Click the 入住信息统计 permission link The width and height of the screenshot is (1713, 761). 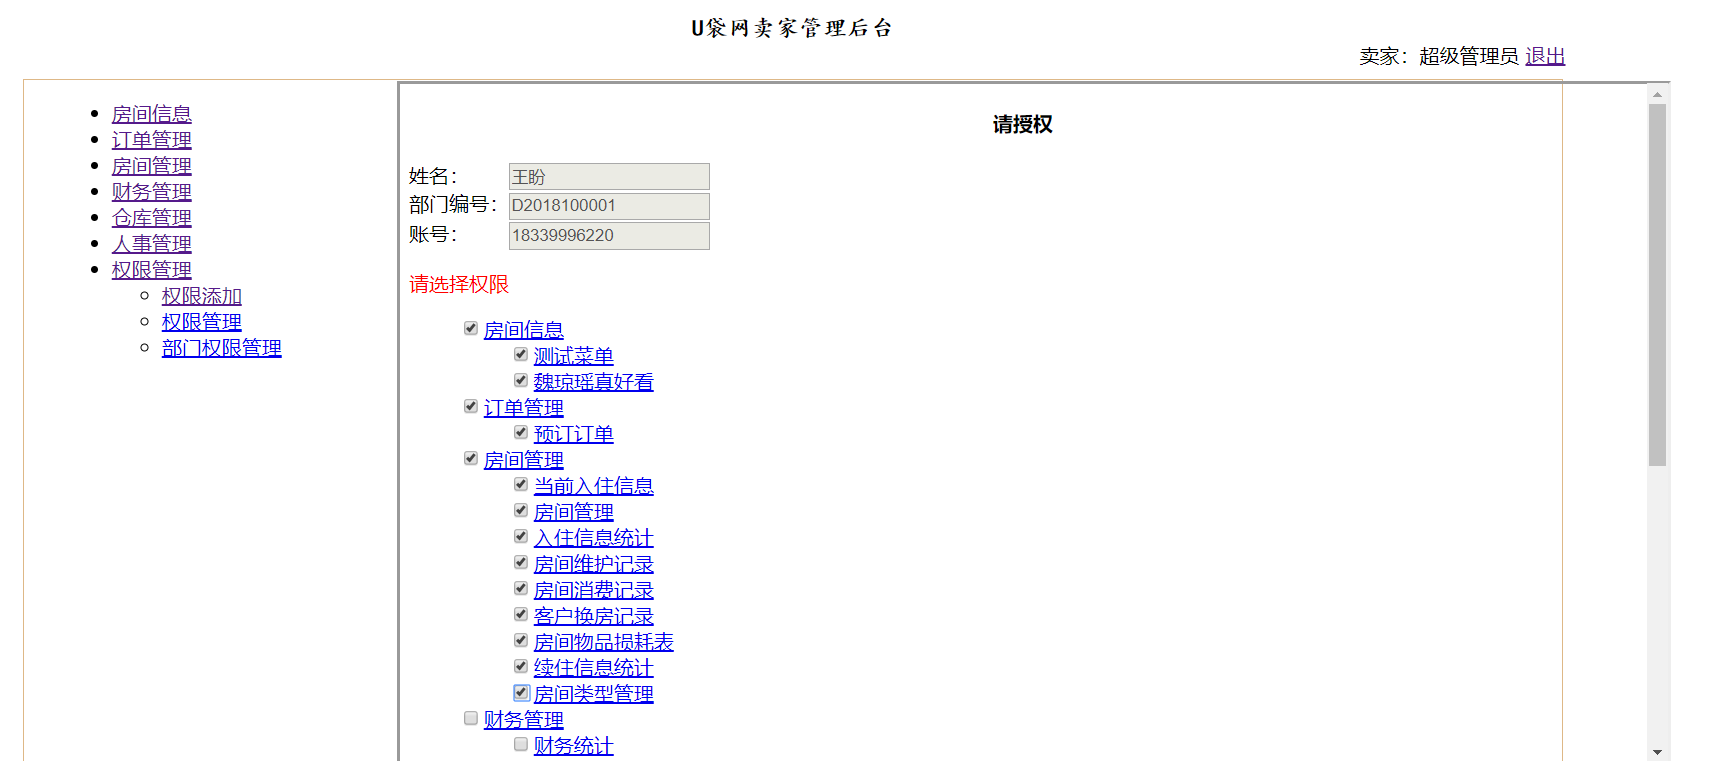pos(593,538)
